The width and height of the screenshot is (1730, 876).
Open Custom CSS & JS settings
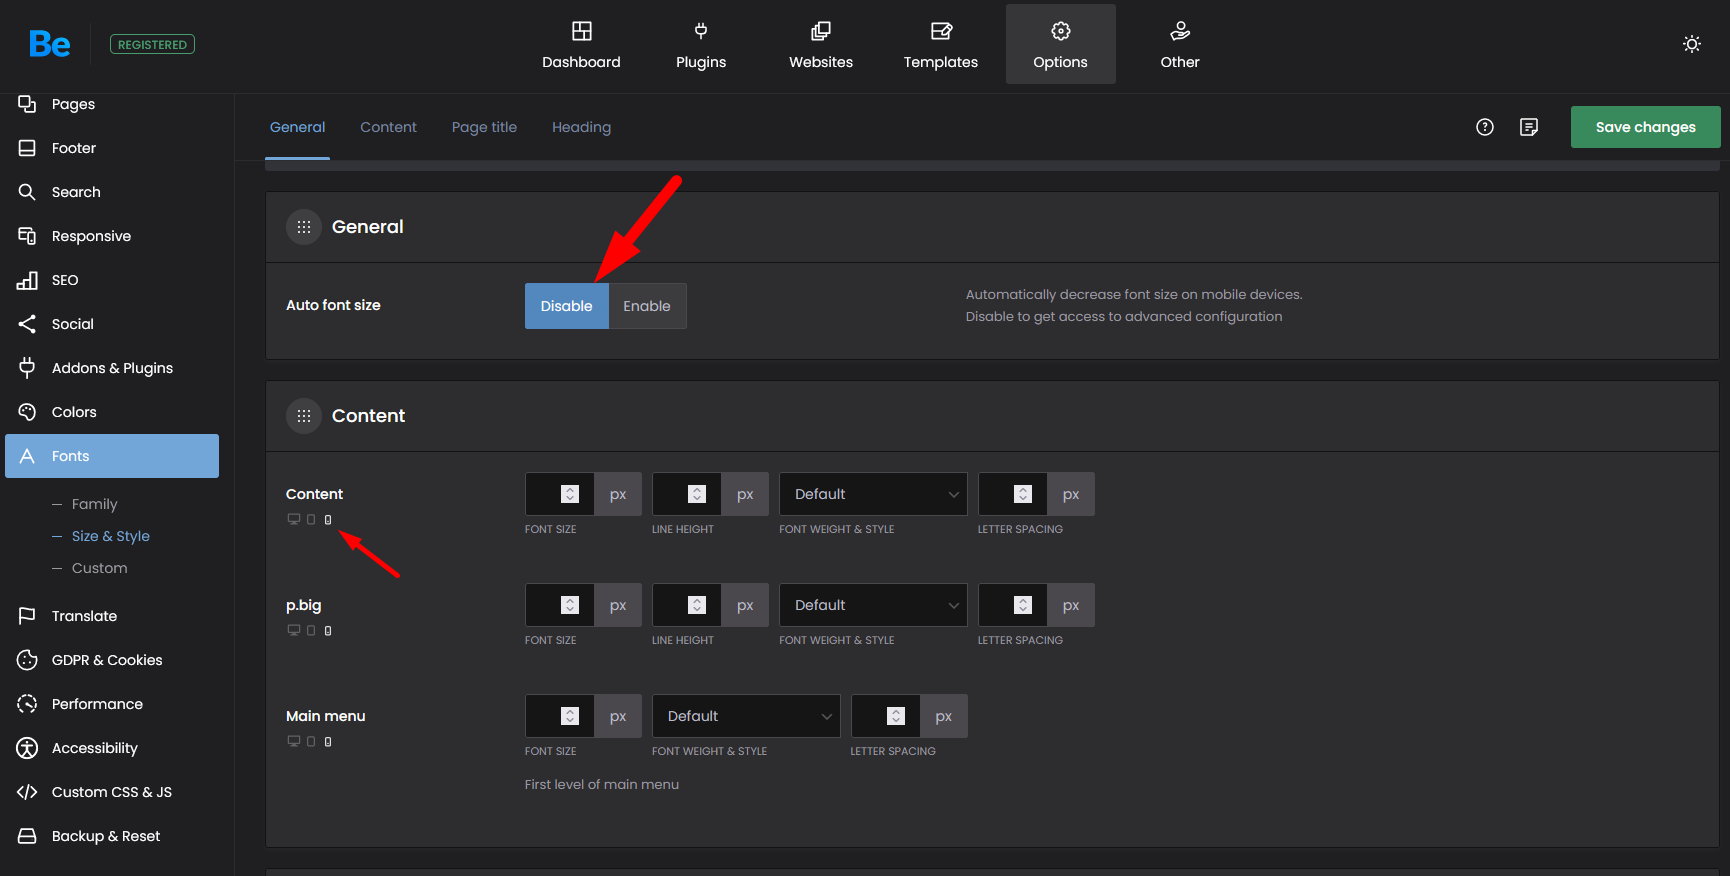tap(112, 792)
